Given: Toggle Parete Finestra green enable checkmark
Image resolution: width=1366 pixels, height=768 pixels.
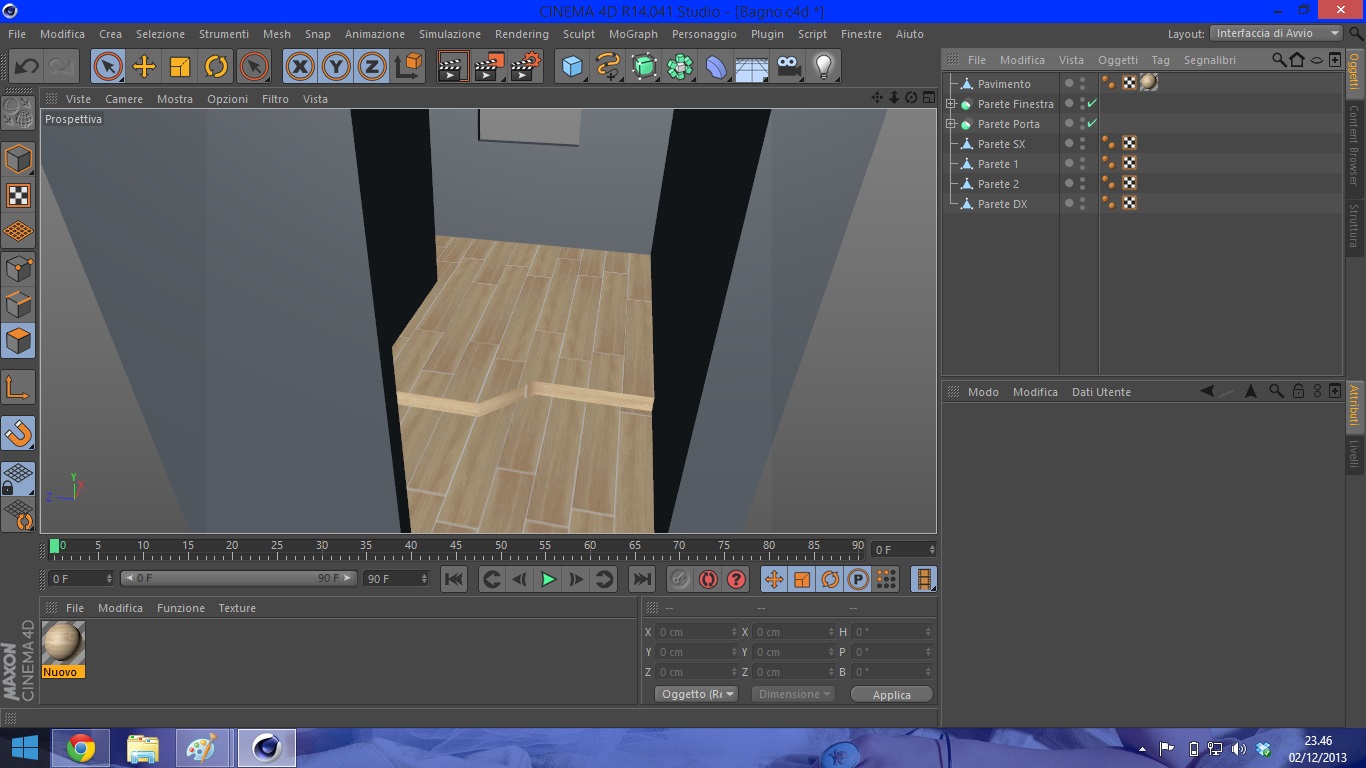Looking at the screenshot, I should point(1092,104).
